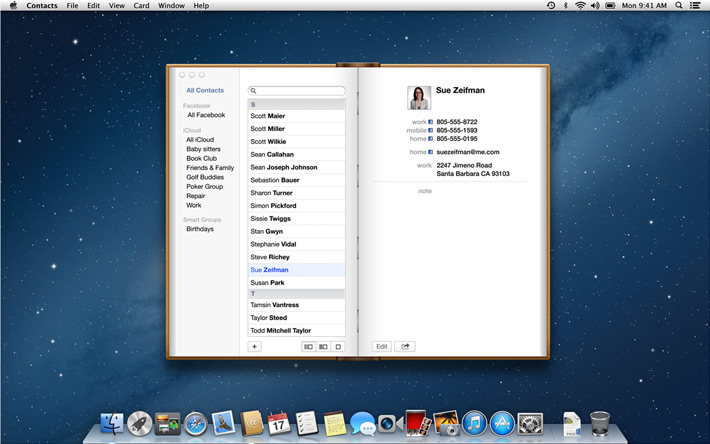Open the App Store dock icon
This screenshot has width=710, height=444.
(502, 423)
